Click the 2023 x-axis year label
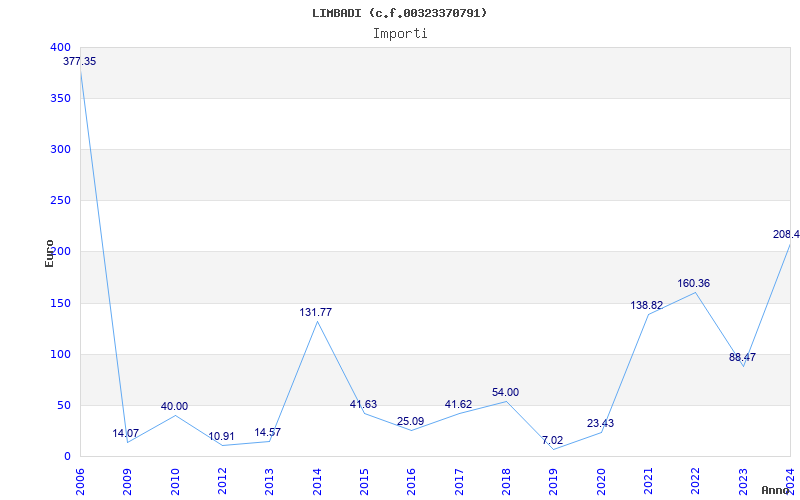The width and height of the screenshot is (800, 500). coord(743,482)
